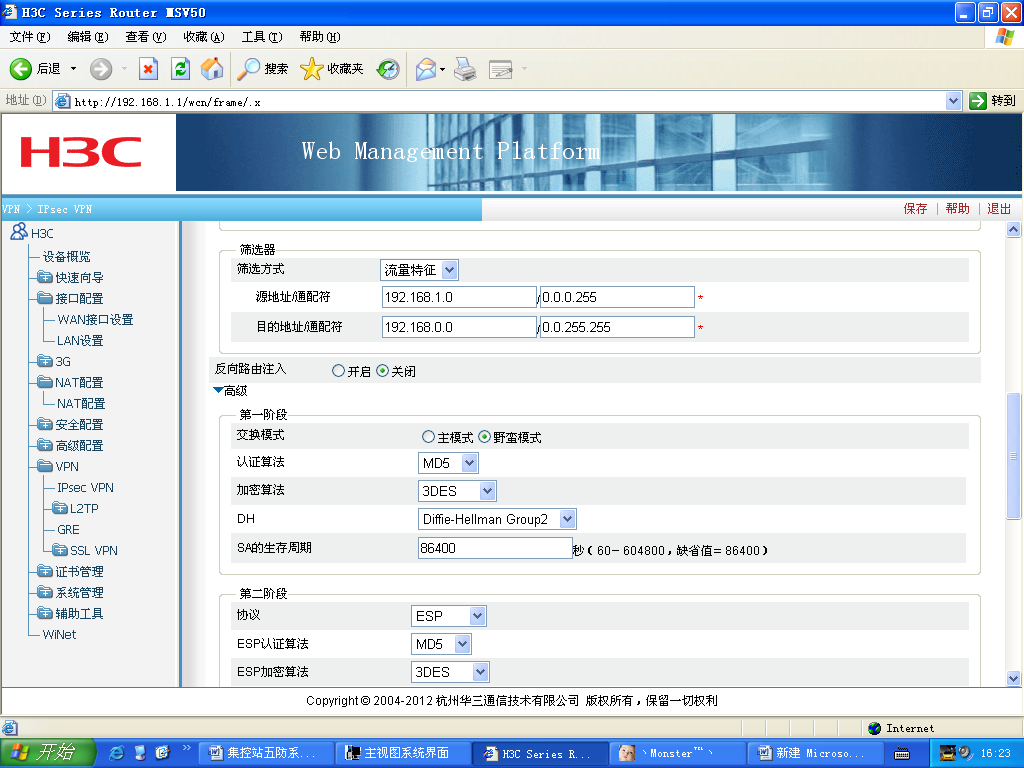
Task: Open the browser Home page icon
Action: 211,69
